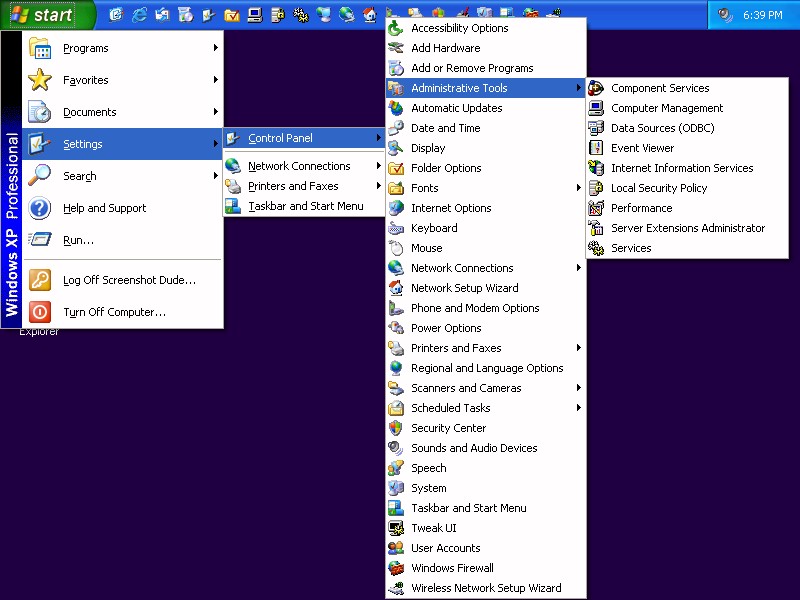Choose Log Off Screenshot Dude
This screenshot has height=600, width=800.
[129, 280]
